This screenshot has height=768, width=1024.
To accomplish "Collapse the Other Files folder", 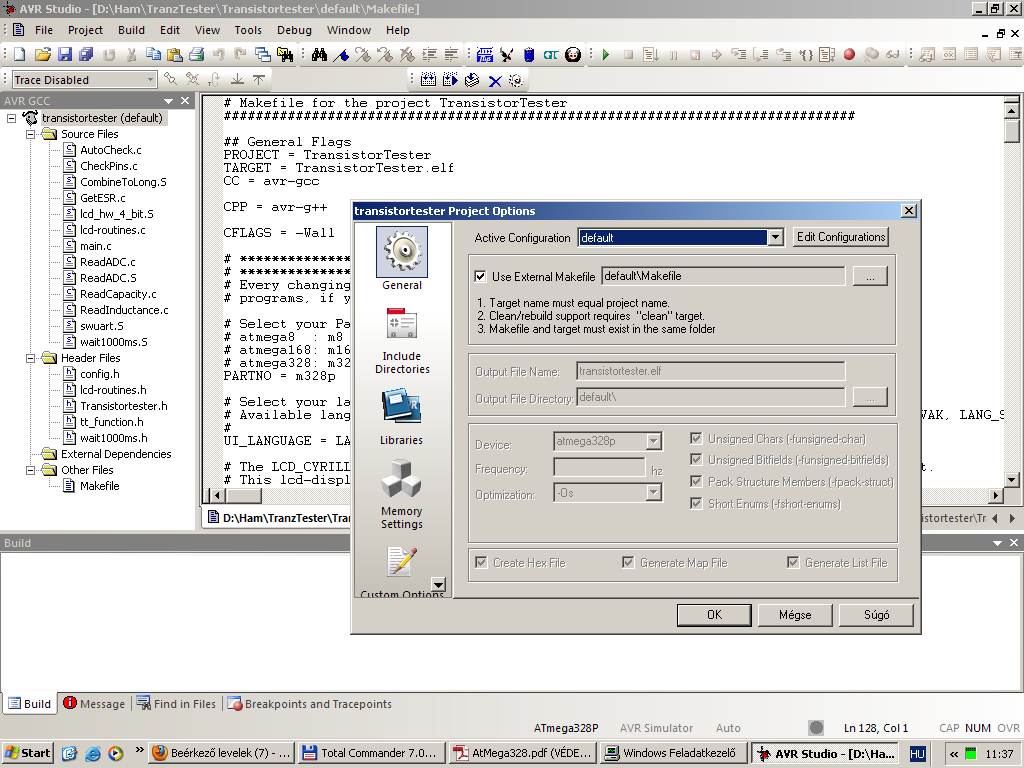I will pyautogui.click(x=31, y=470).
